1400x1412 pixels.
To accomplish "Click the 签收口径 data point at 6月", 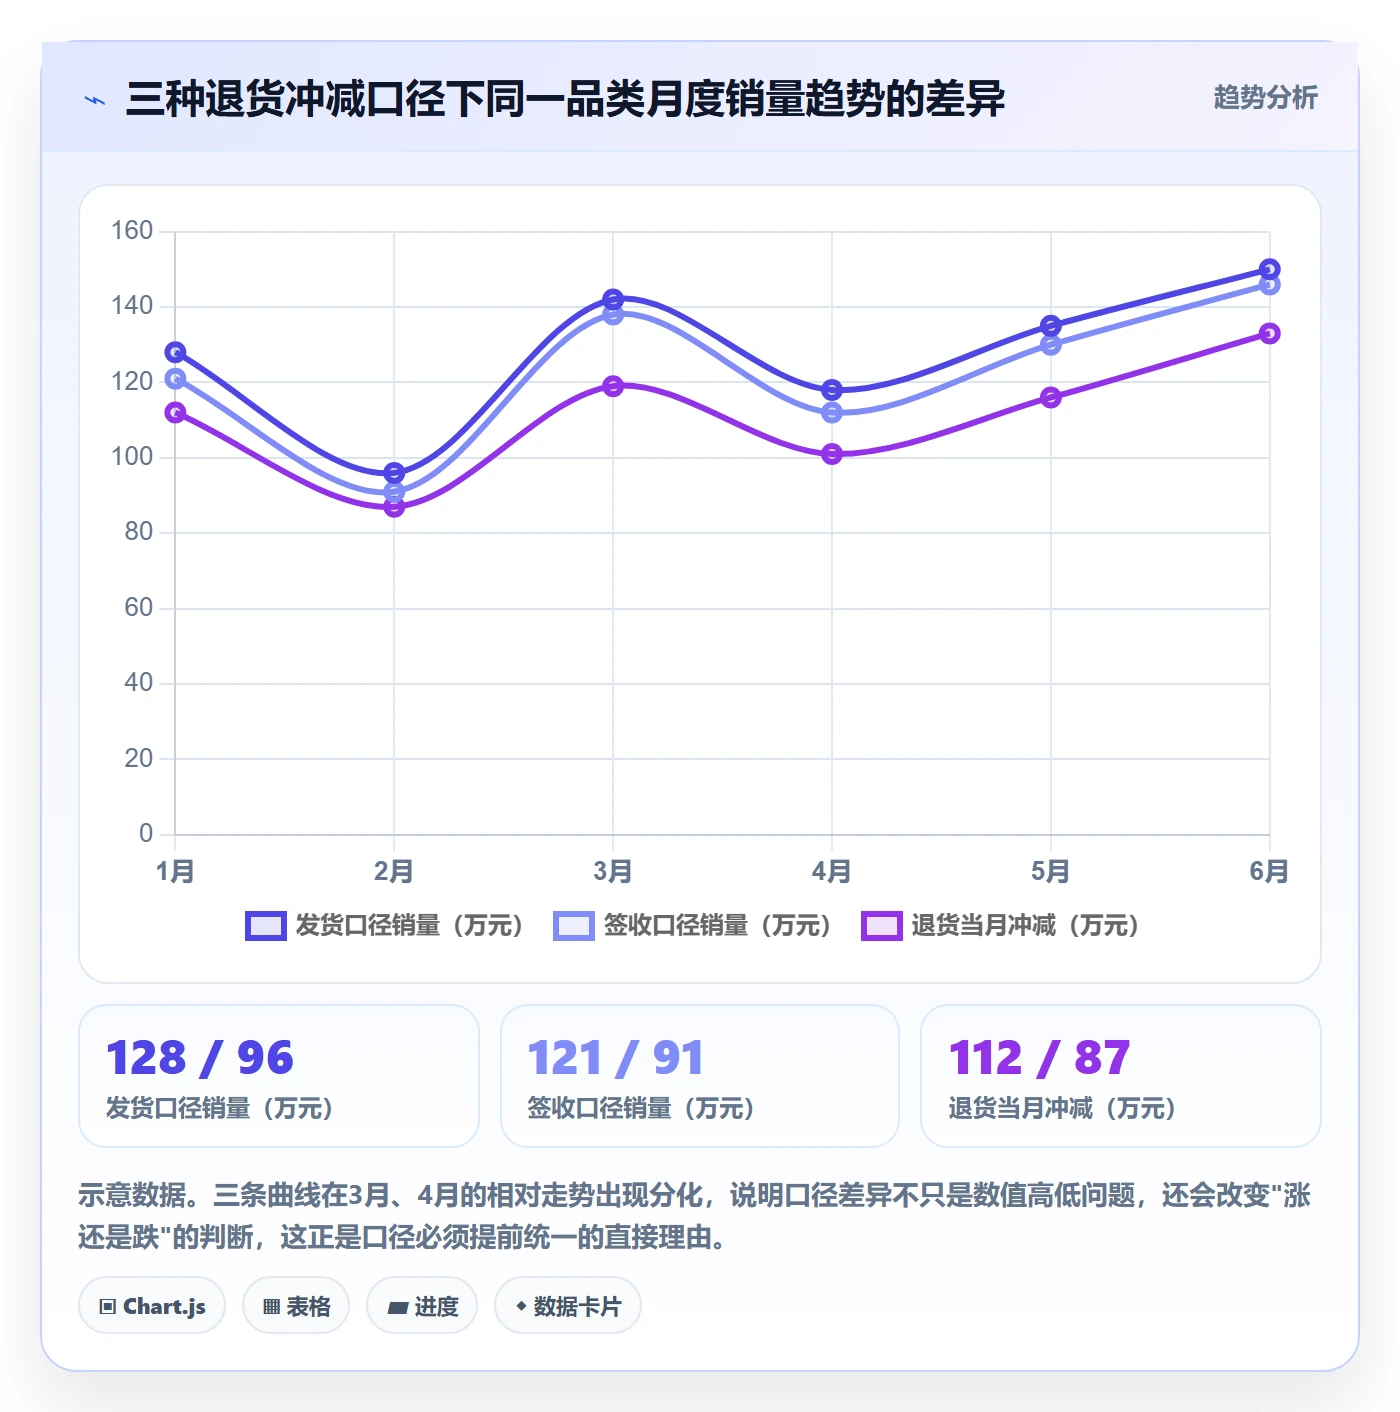I will (1270, 285).
